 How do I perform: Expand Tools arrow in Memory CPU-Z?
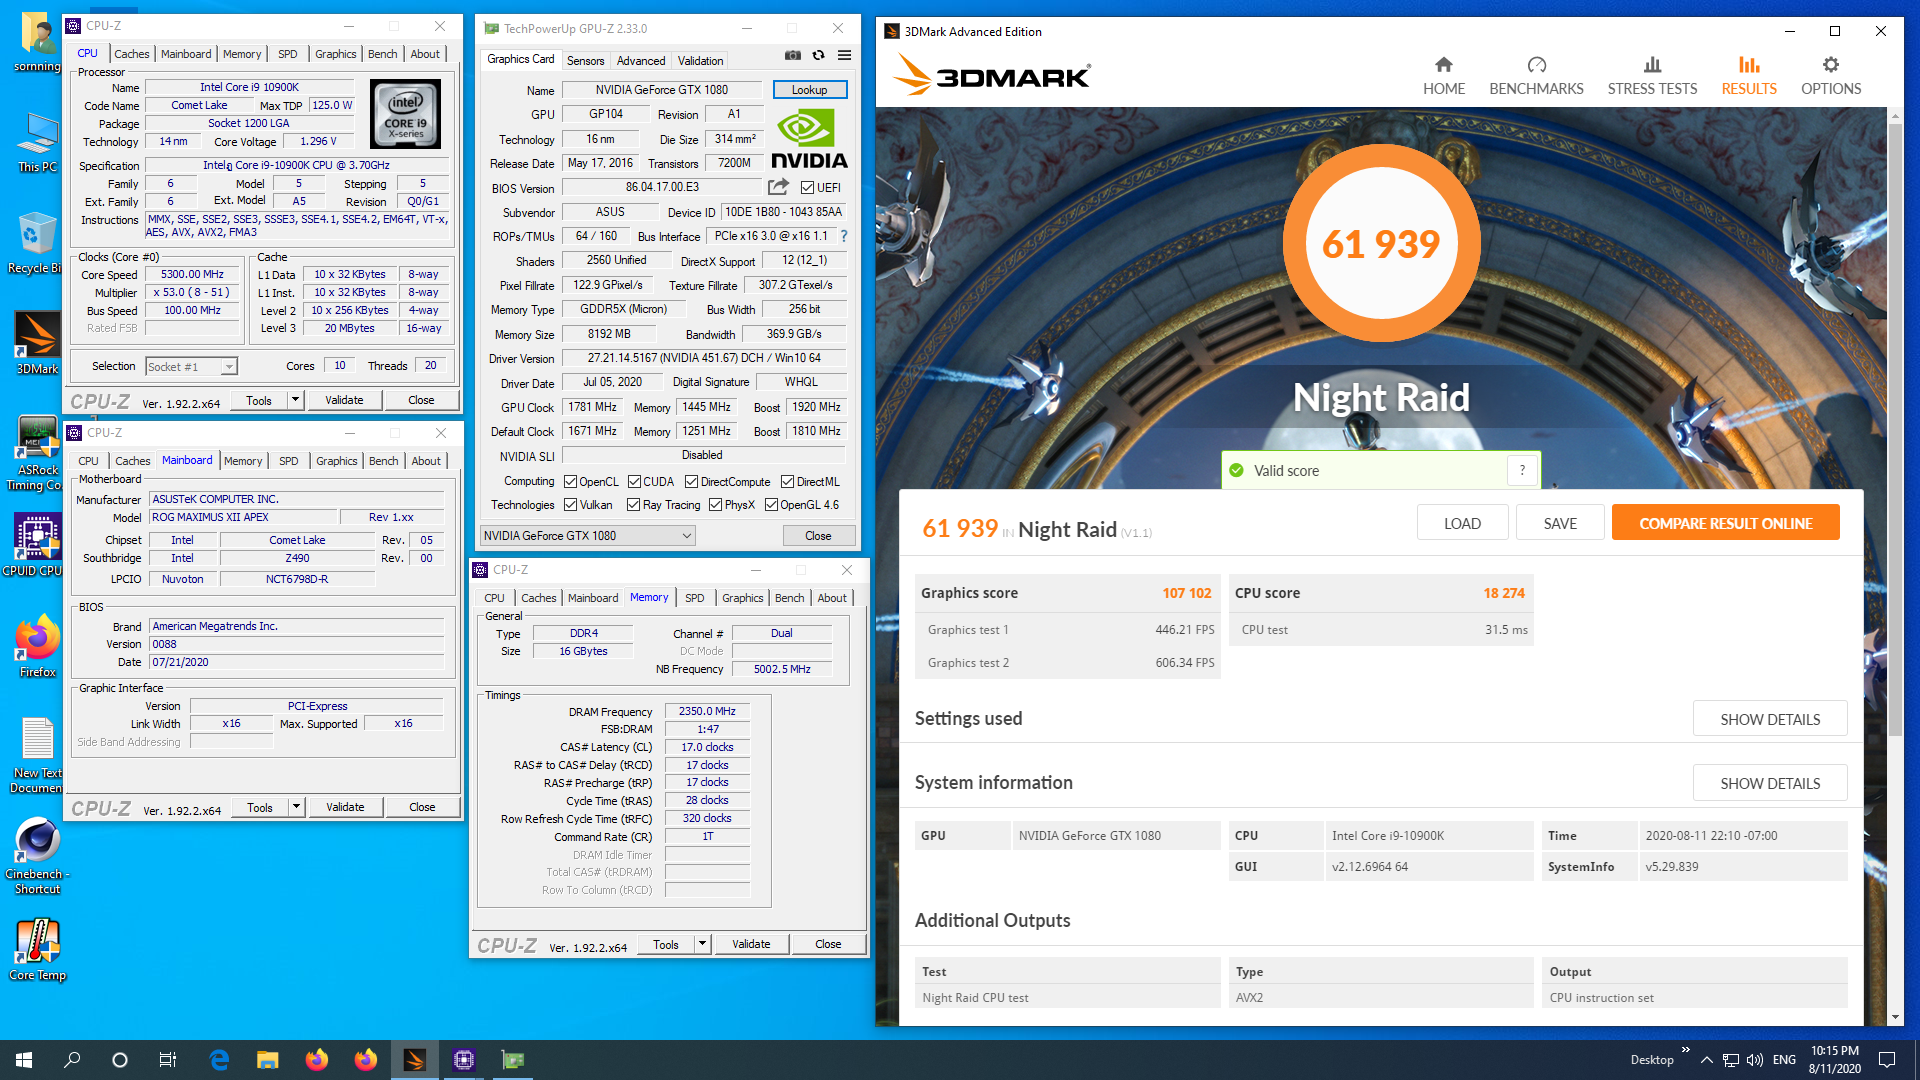(702, 944)
